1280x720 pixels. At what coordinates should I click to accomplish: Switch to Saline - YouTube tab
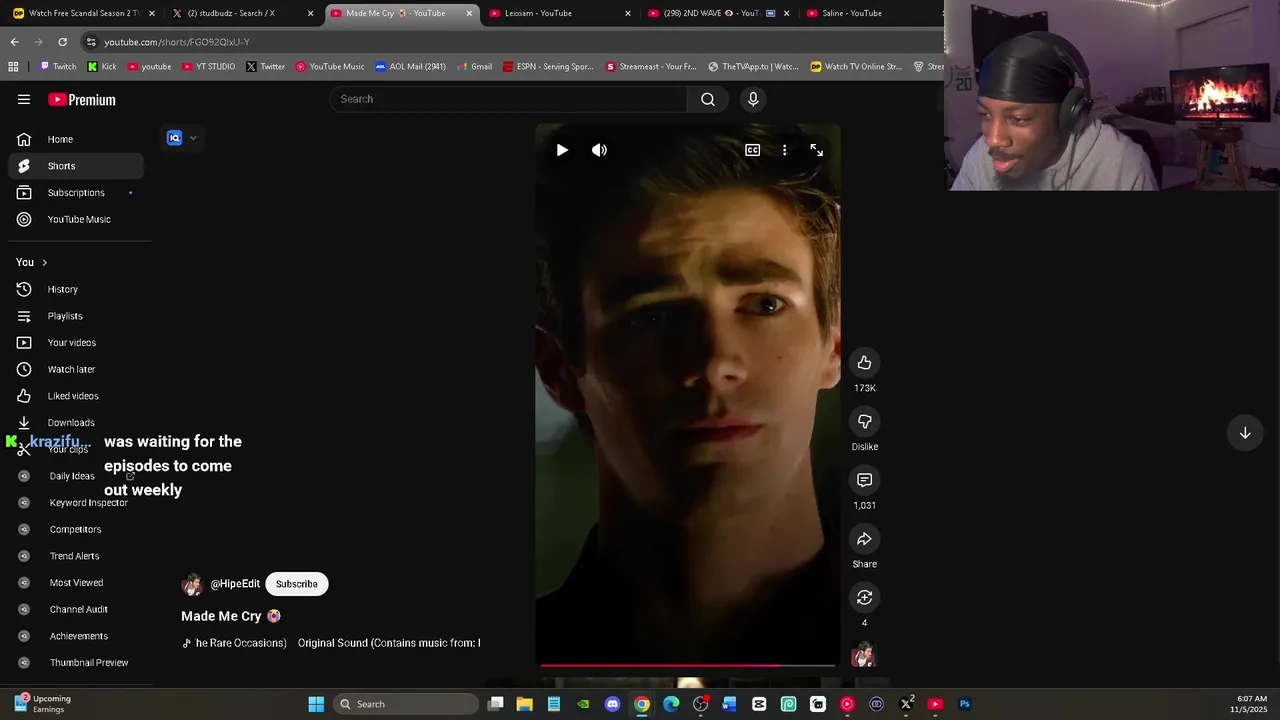click(x=870, y=13)
